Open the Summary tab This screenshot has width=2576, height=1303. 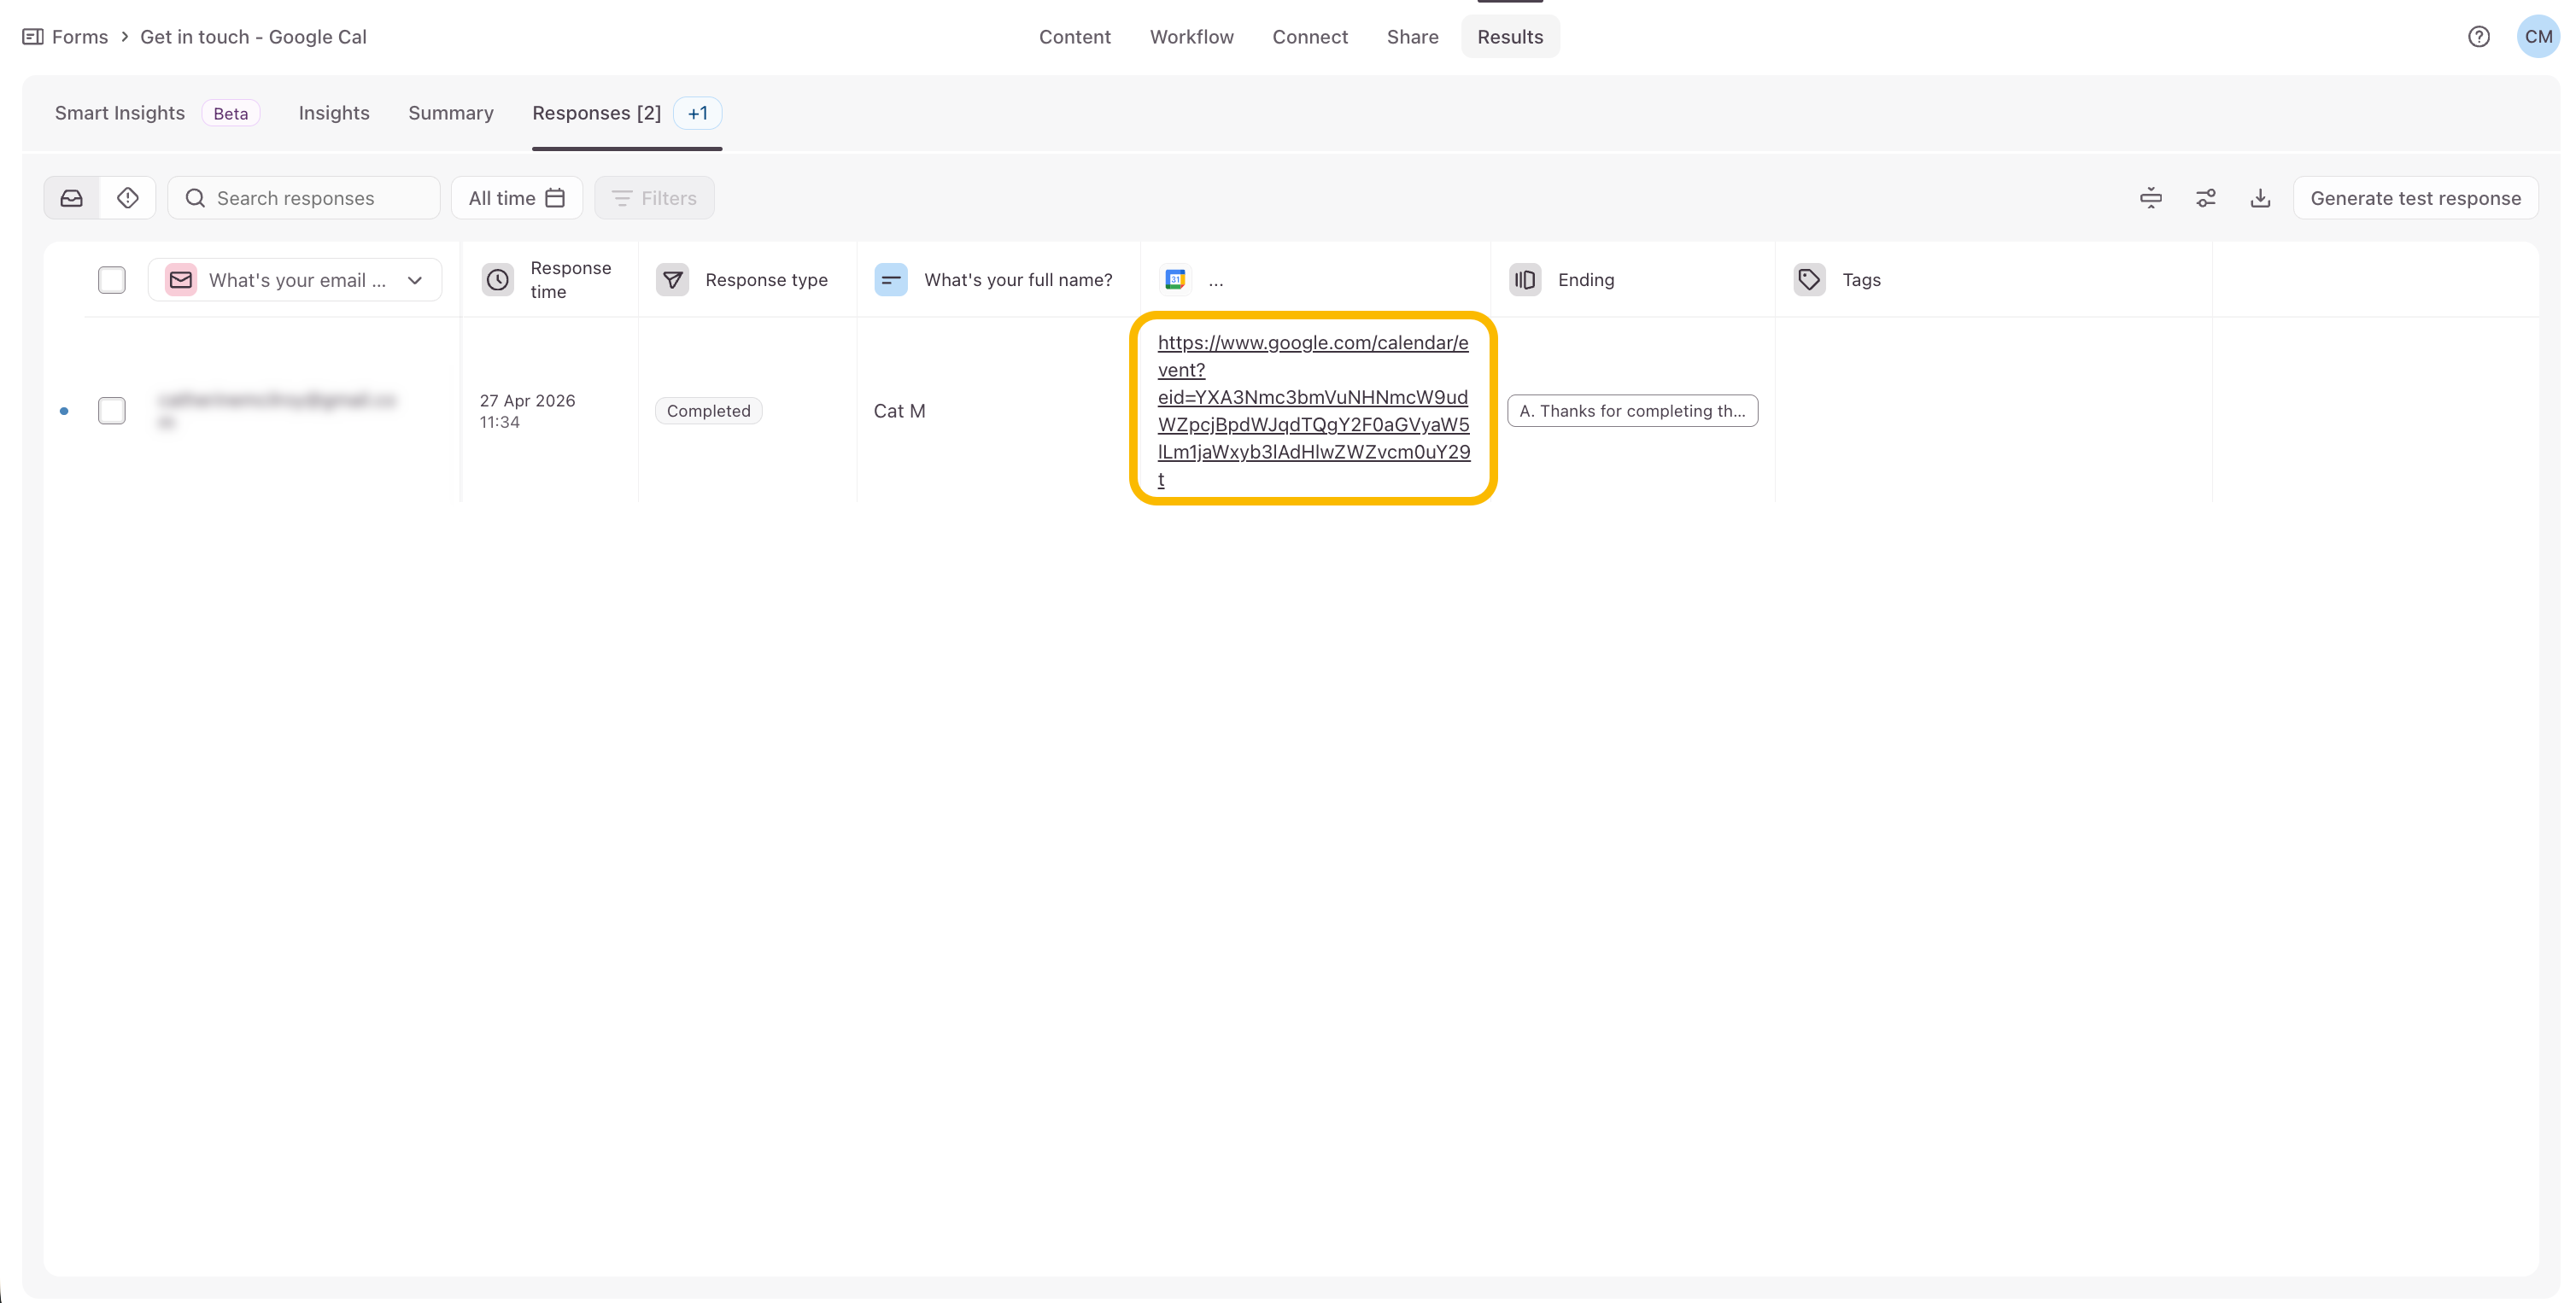(x=450, y=113)
